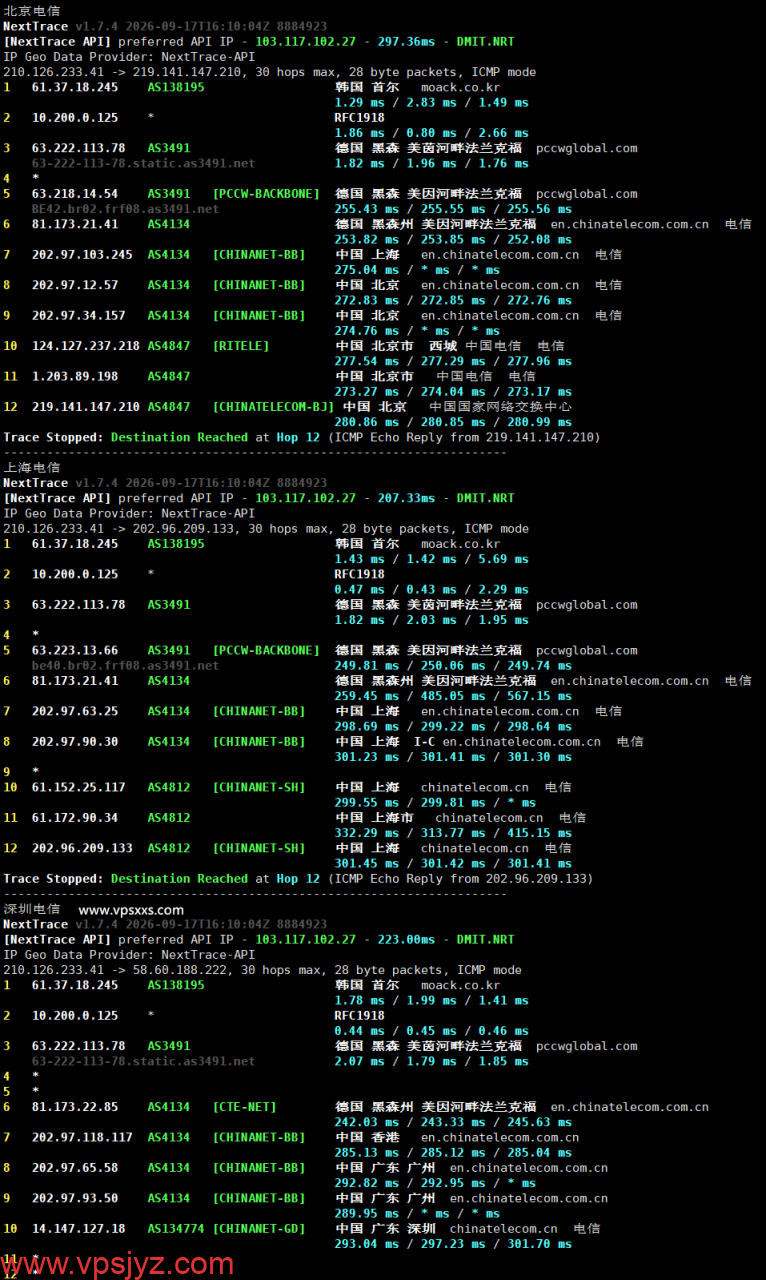Screen dimensions: 766x1280
Task: Click the I-C marker in Shanghai hop 8
Action: pos(424,741)
